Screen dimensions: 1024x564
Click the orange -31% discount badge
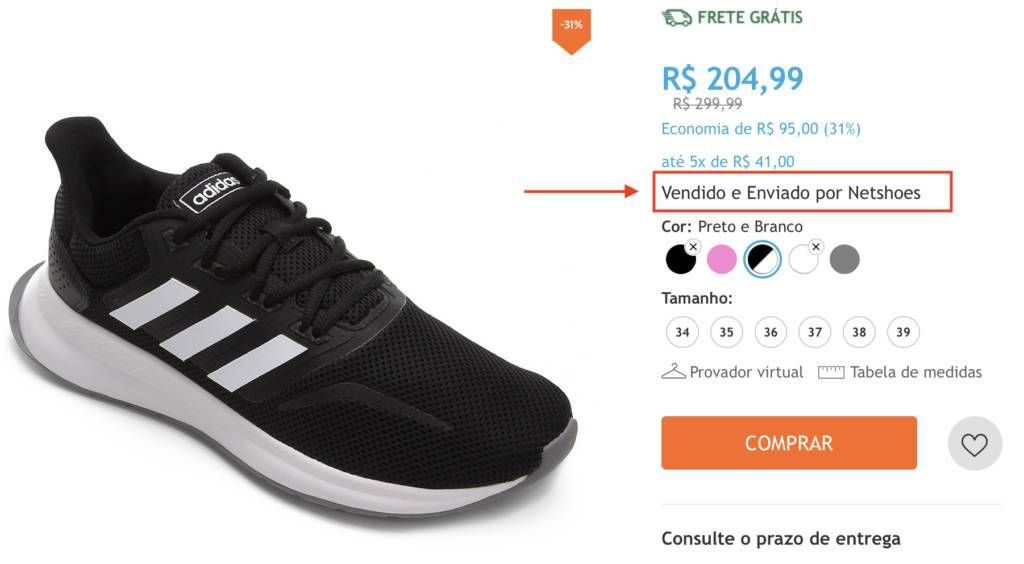(x=571, y=31)
